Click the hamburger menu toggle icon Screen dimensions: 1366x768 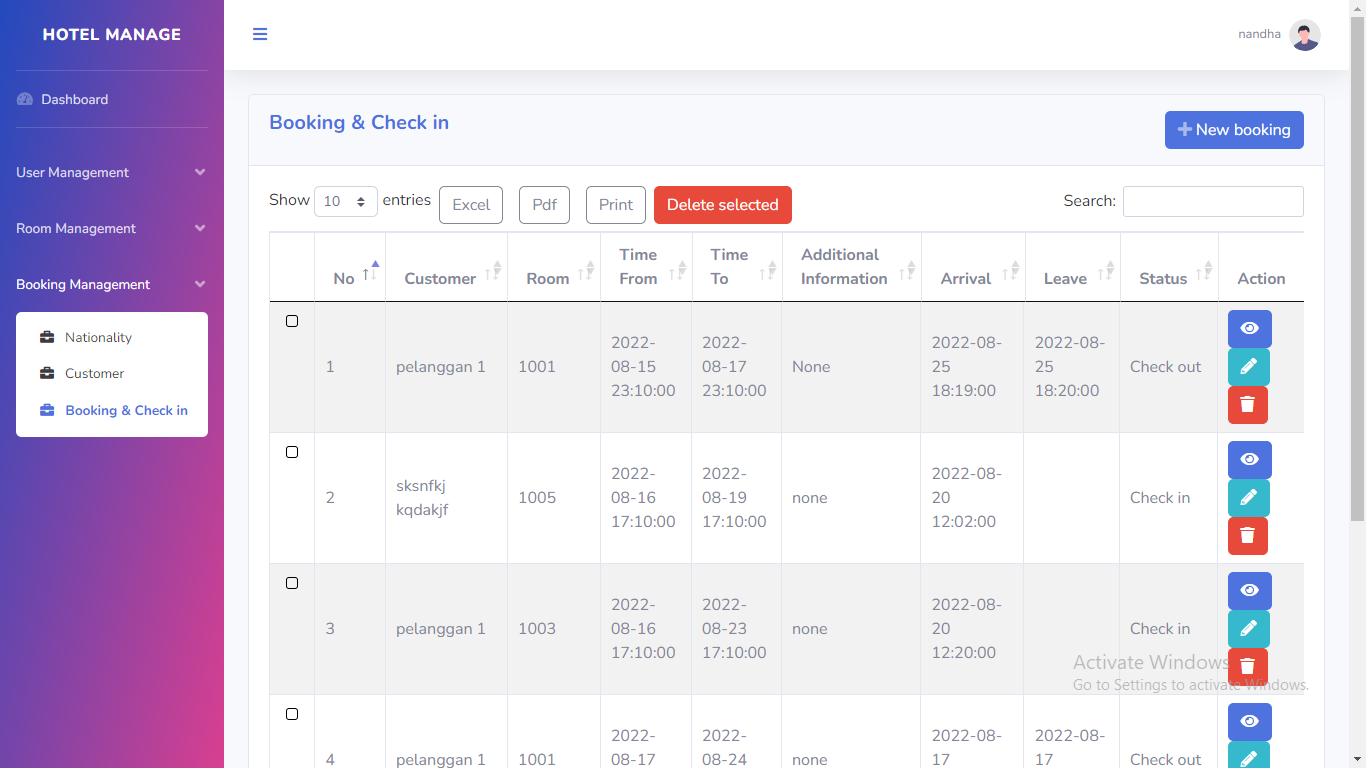coord(260,34)
